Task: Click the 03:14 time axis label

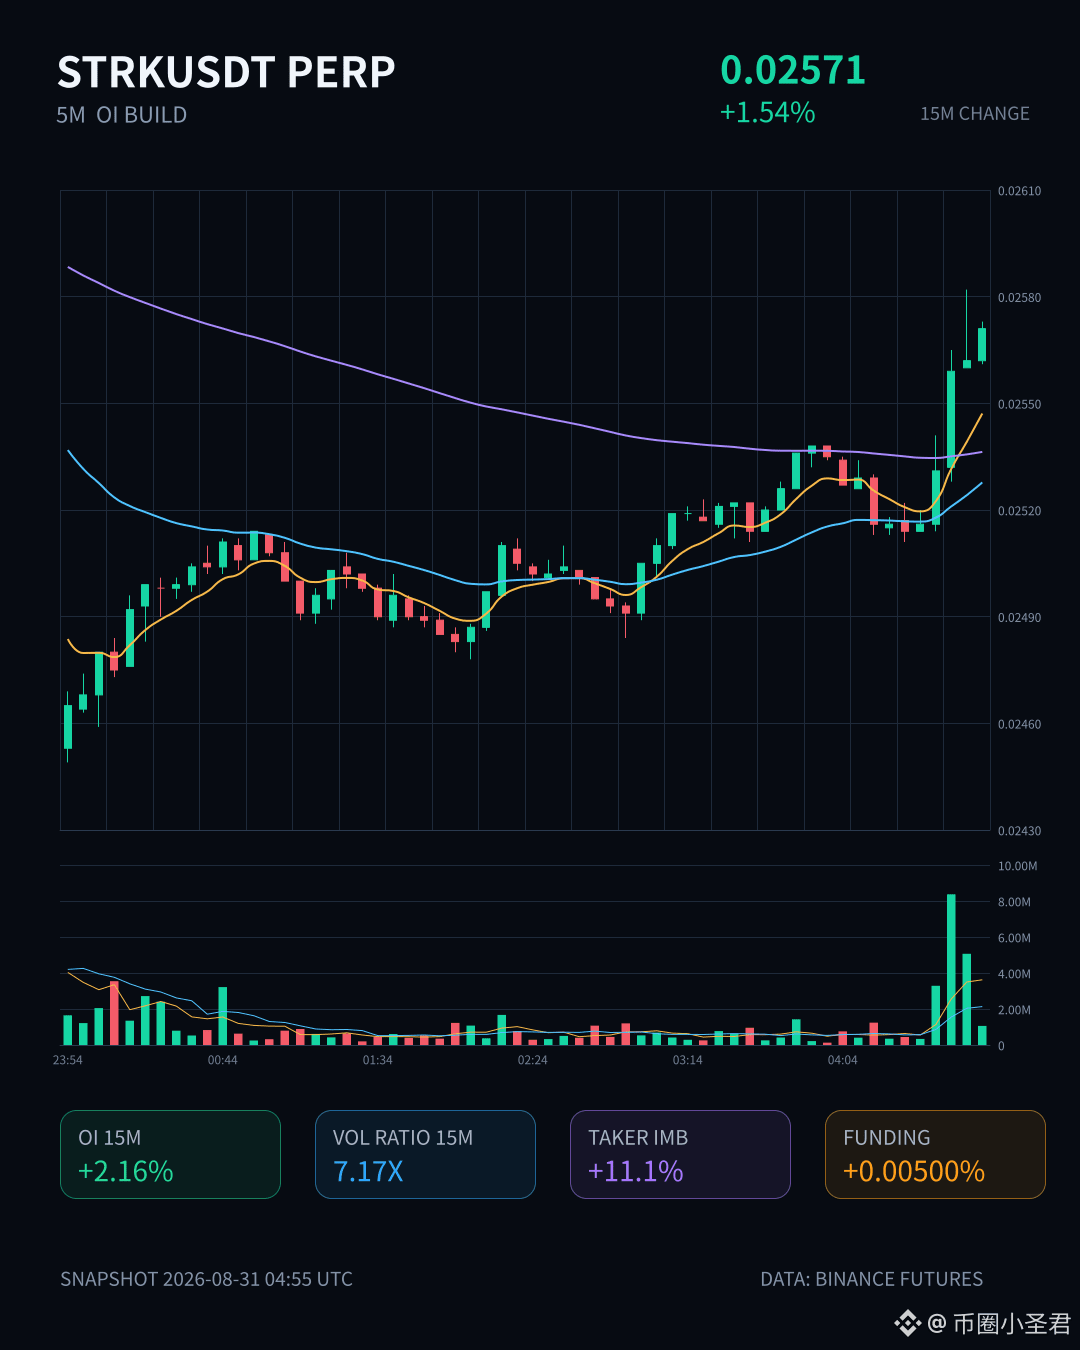Action: click(688, 1060)
